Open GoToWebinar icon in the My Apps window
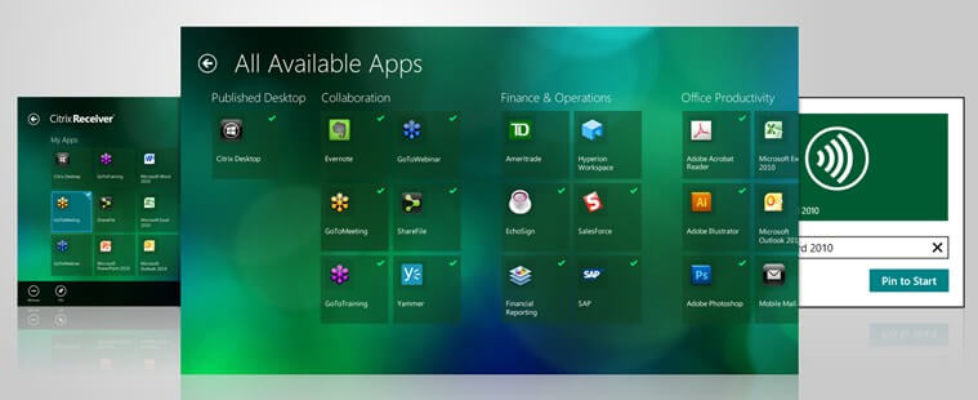The width and height of the screenshot is (978, 400). click(x=62, y=246)
